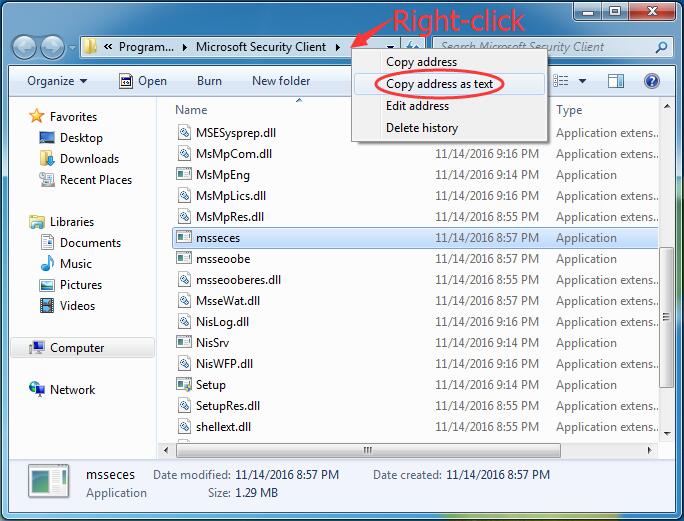Screen dimensions: 684x521
Task: Click the Setup application icon
Action: (184, 384)
